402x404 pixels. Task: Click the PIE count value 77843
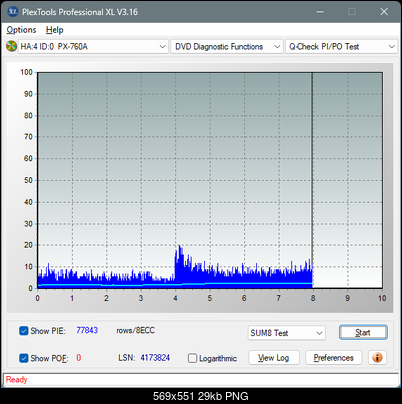pos(87,330)
